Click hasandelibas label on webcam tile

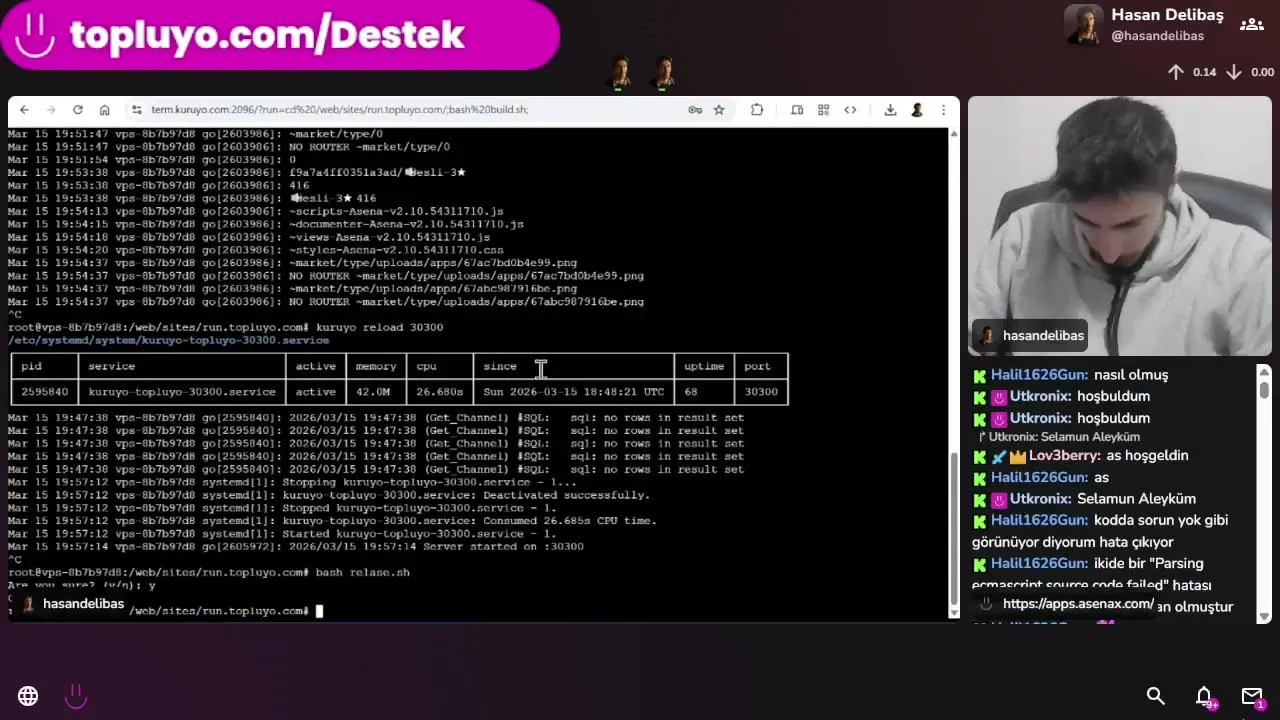1030,335
